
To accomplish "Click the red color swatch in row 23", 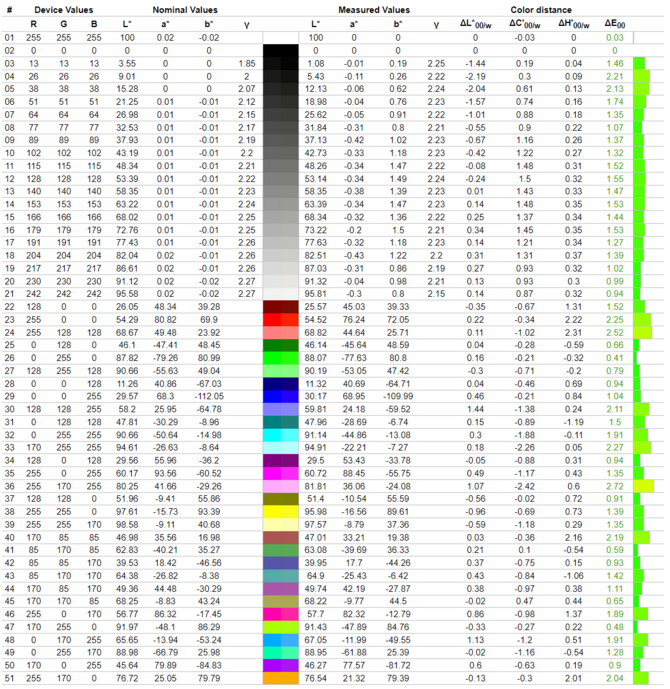I will click(x=281, y=319).
